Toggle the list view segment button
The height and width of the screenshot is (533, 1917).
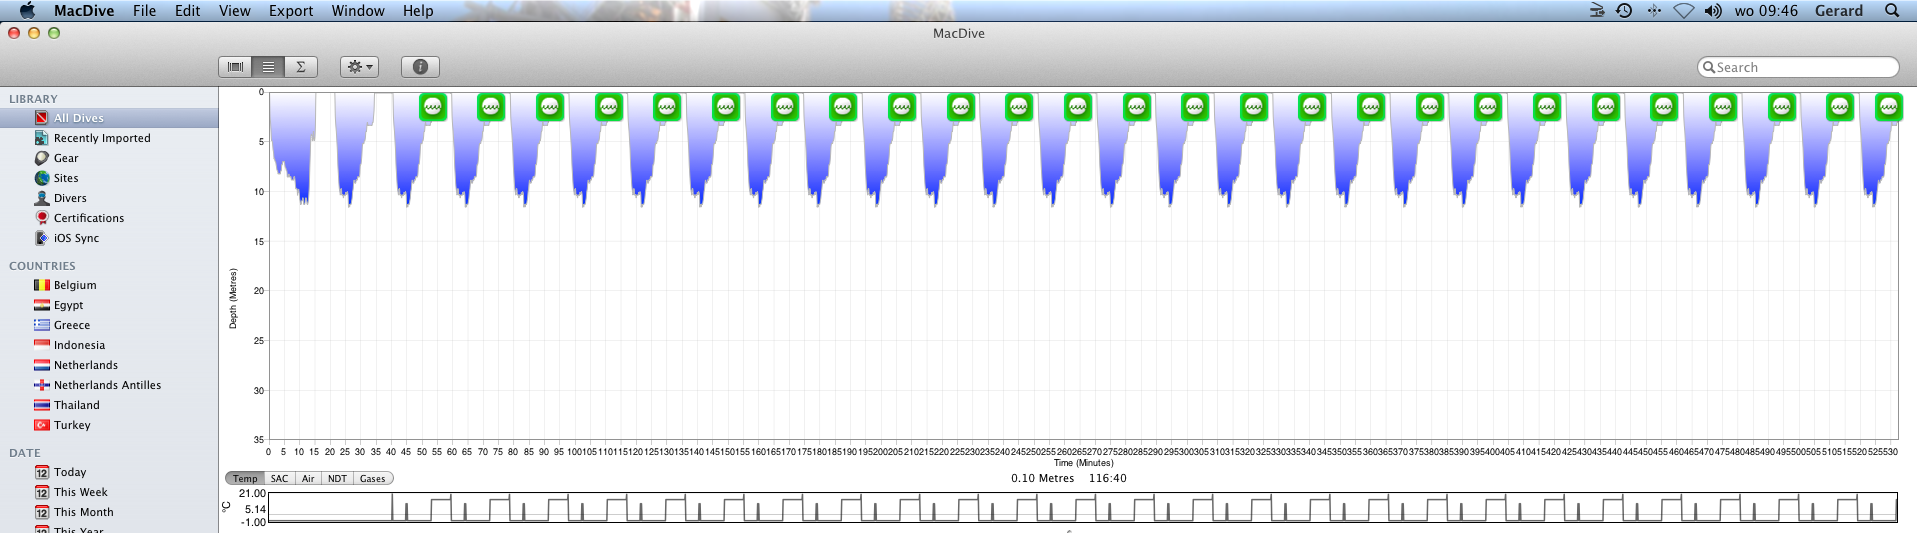268,67
